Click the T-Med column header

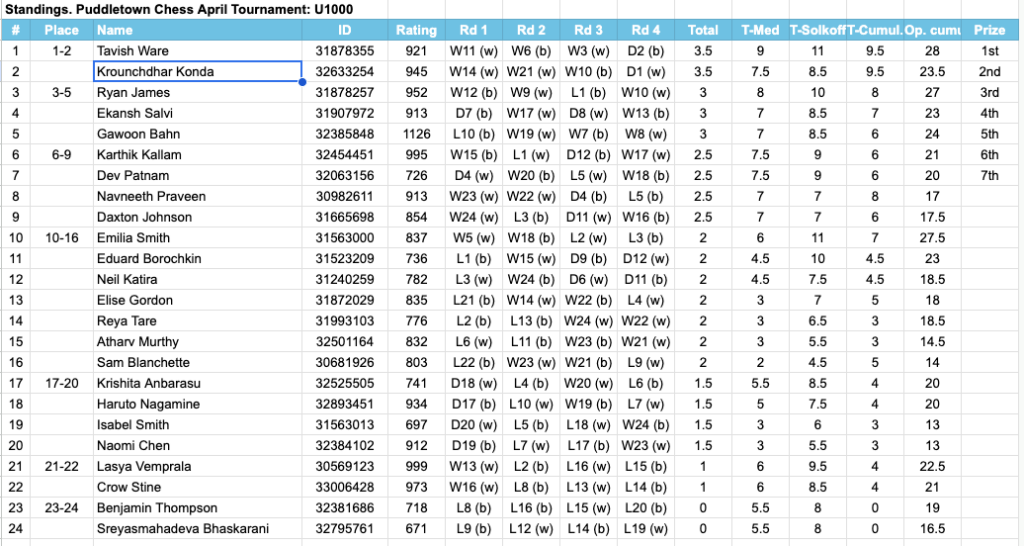click(x=760, y=30)
